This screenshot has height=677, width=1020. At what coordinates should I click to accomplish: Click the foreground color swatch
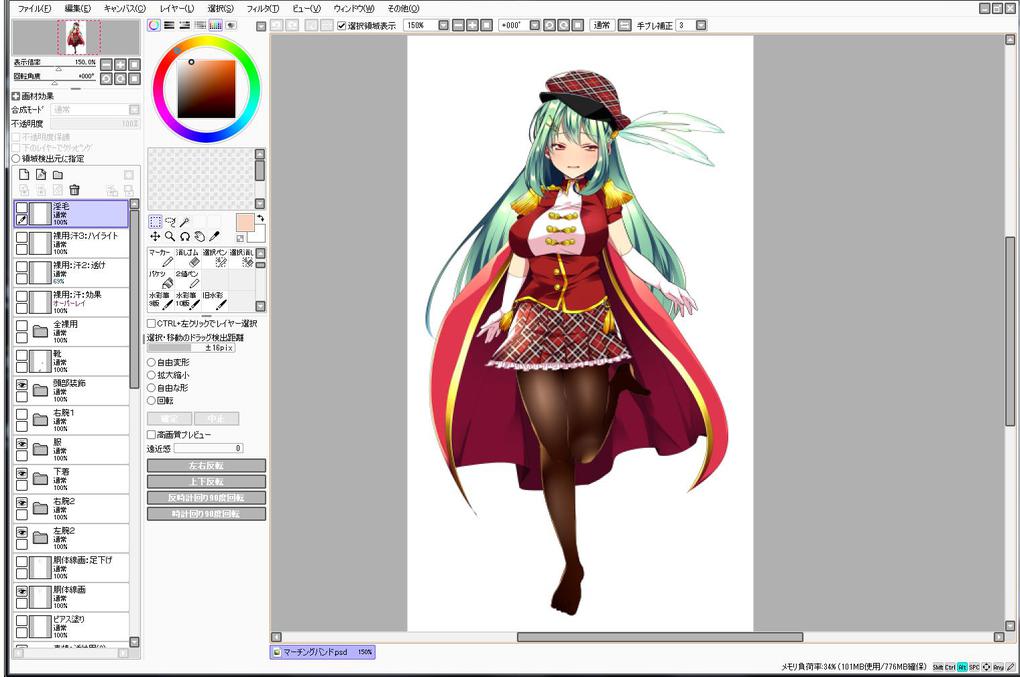[x=245, y=222]
